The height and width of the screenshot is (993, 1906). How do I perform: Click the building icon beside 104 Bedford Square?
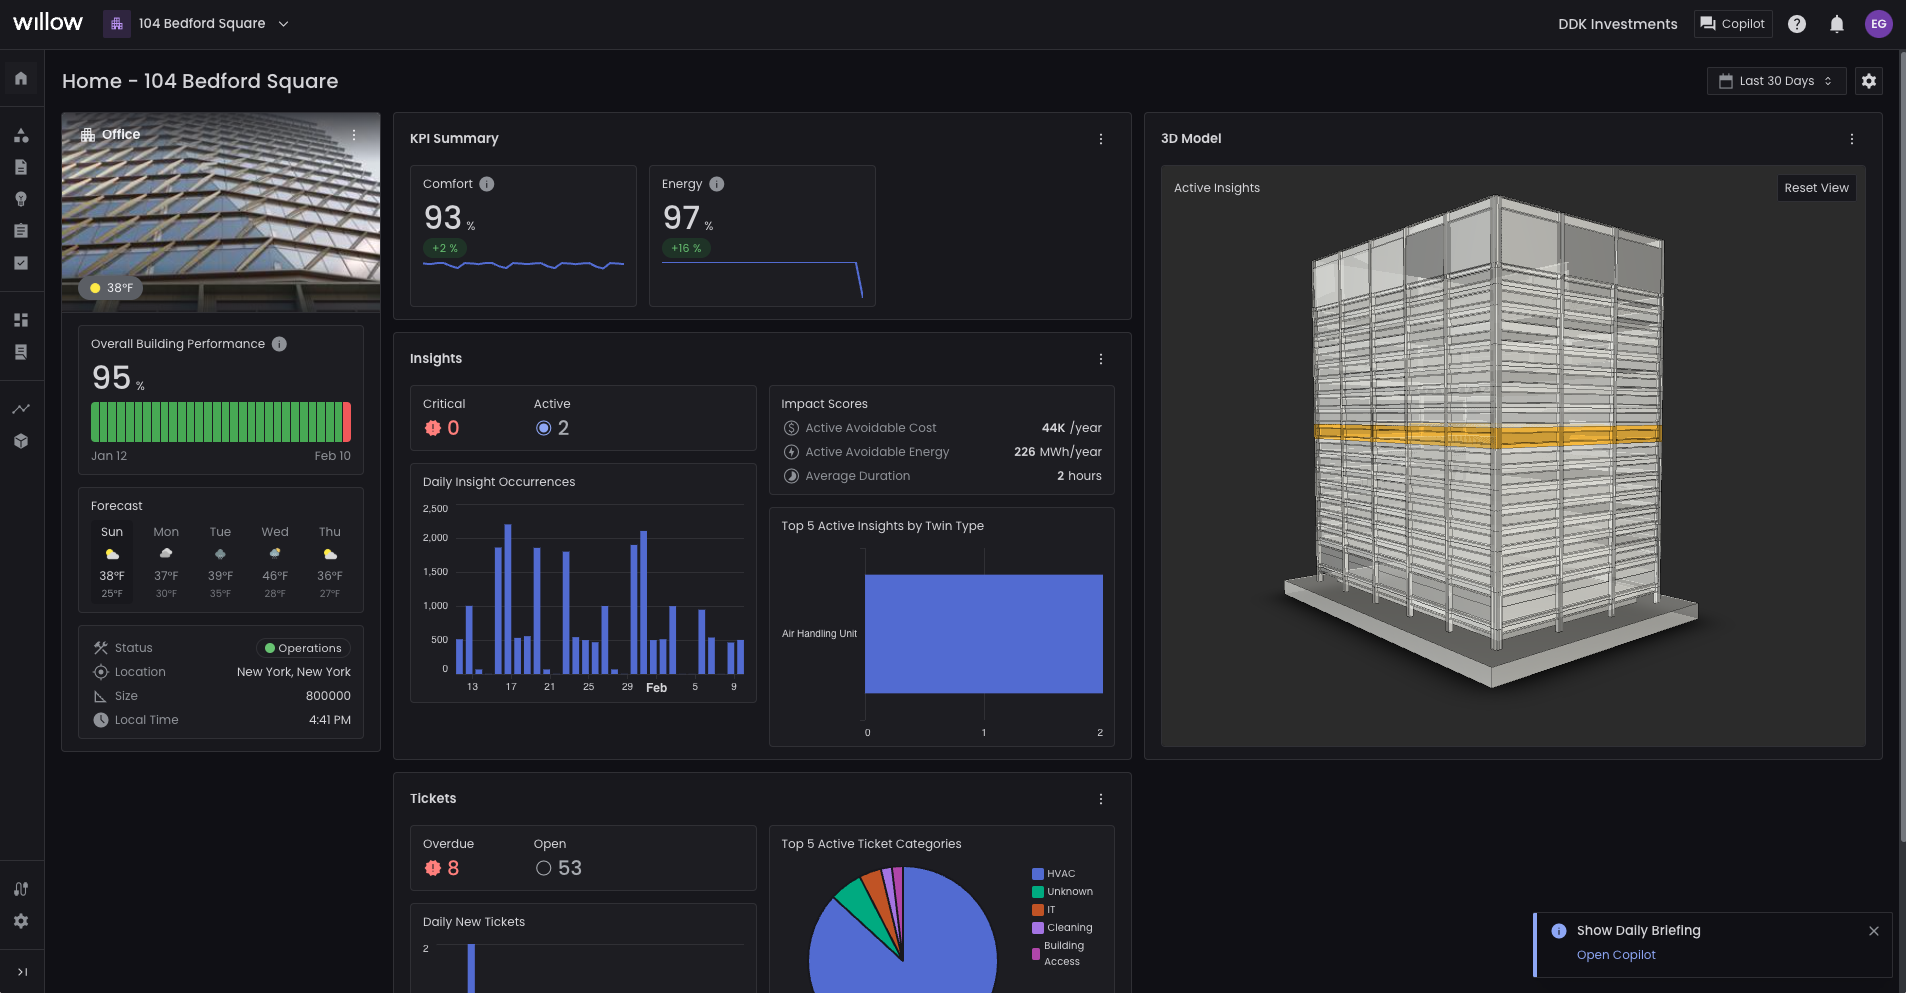click(x=117, y=24)
